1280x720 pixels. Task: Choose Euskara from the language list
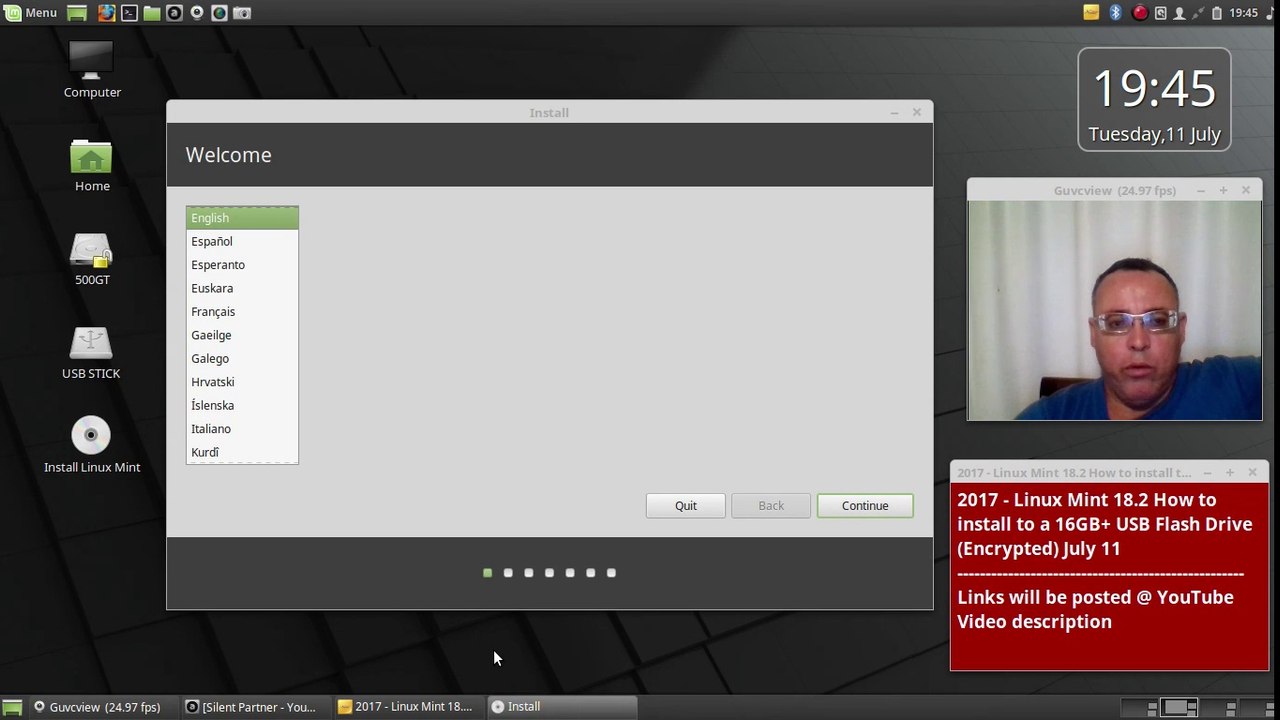coord(242,288)
